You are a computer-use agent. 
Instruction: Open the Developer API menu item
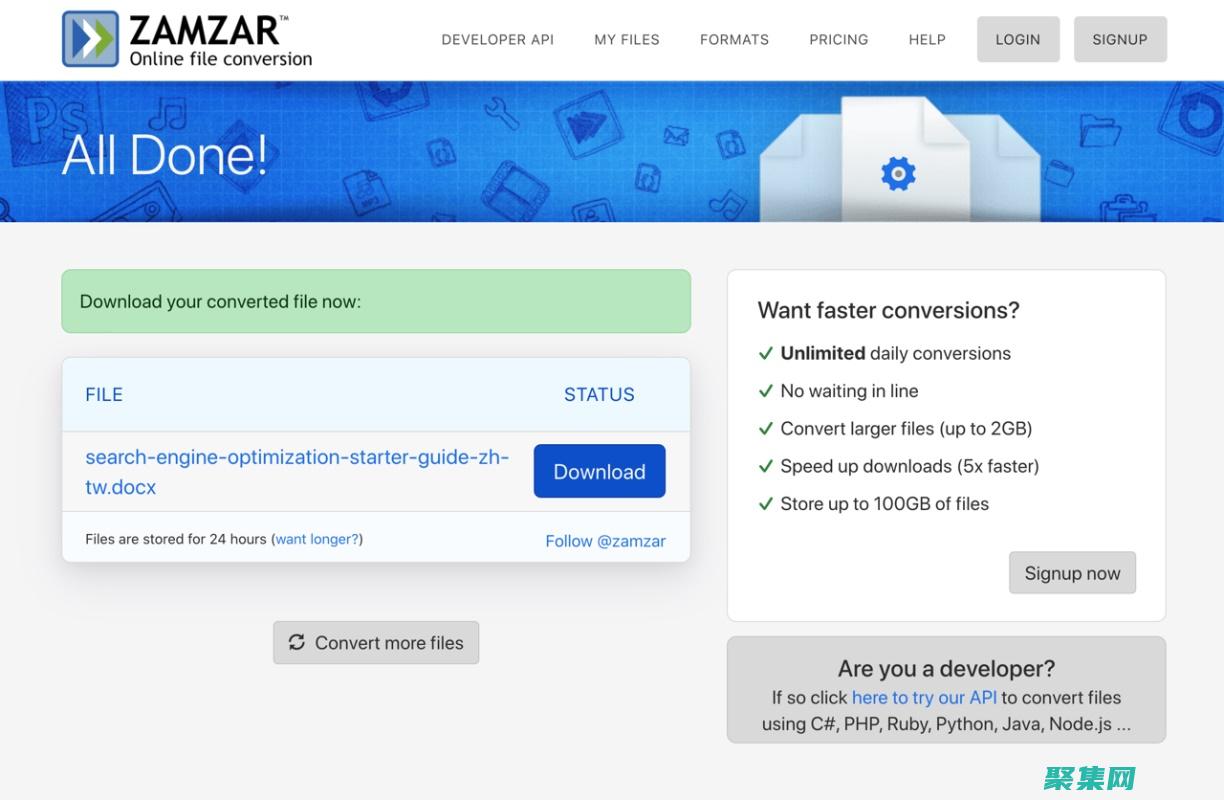(x=497, y=40)
